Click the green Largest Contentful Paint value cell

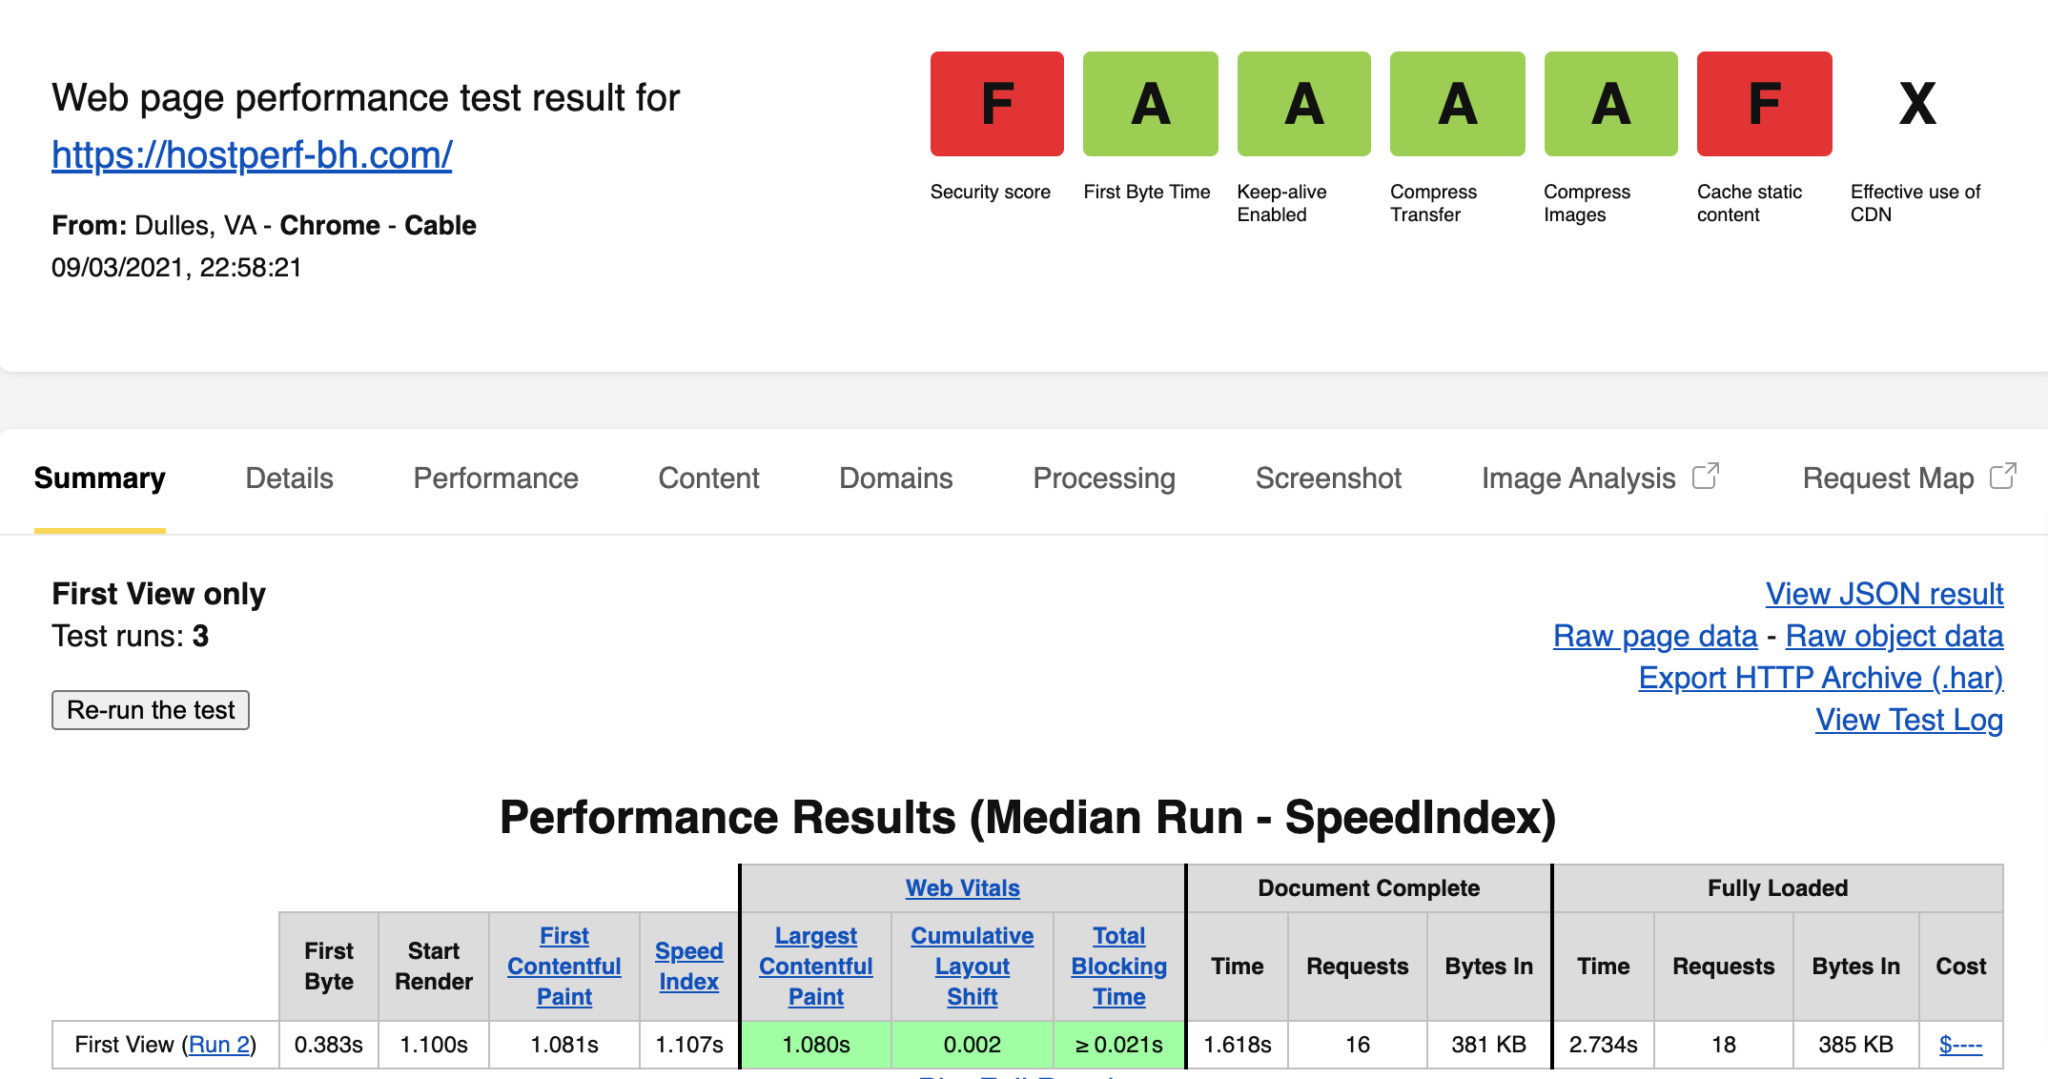(x=816, y=1045)
